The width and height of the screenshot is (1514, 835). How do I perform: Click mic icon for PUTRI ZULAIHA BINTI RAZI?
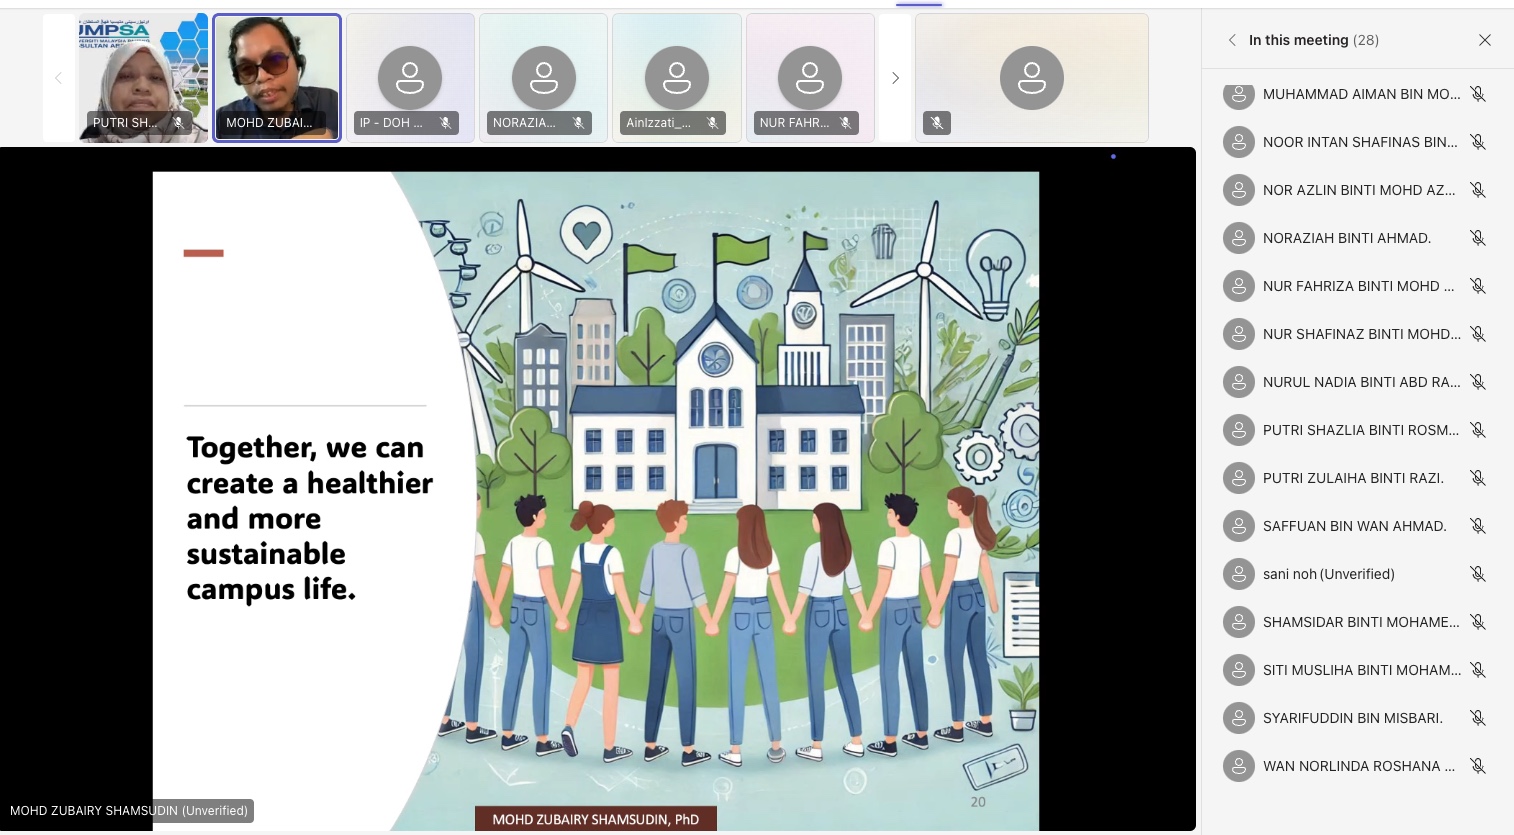click(x=1478, y=478)
